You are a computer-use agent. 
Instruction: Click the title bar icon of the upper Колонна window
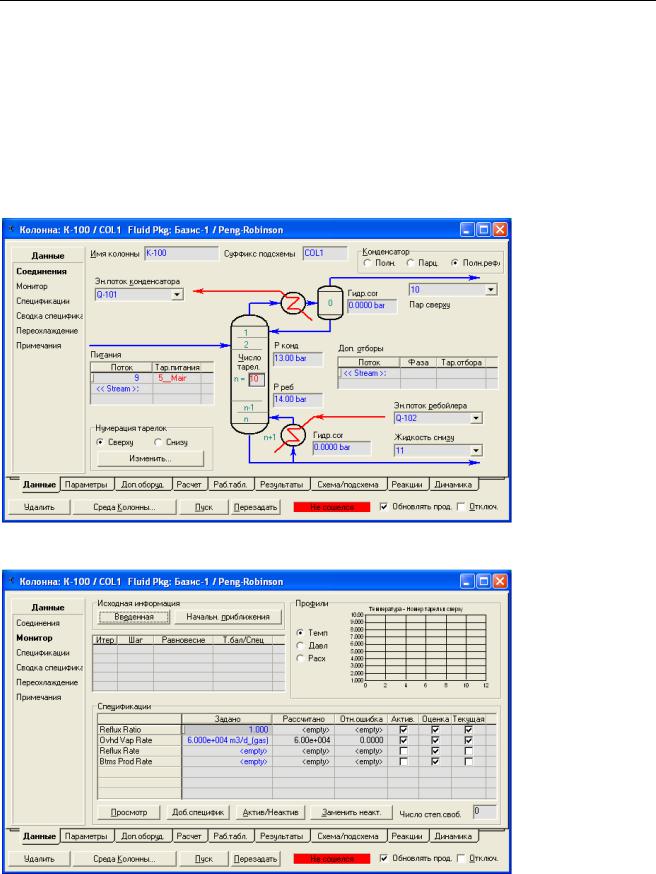click(12, 229)
